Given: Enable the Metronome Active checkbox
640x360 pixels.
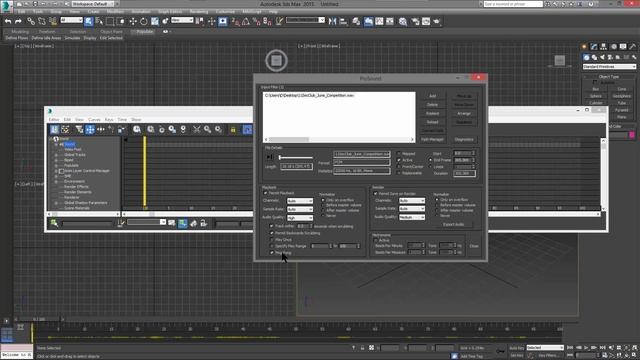Looking at the screenshot, I should tap(376, 240).
